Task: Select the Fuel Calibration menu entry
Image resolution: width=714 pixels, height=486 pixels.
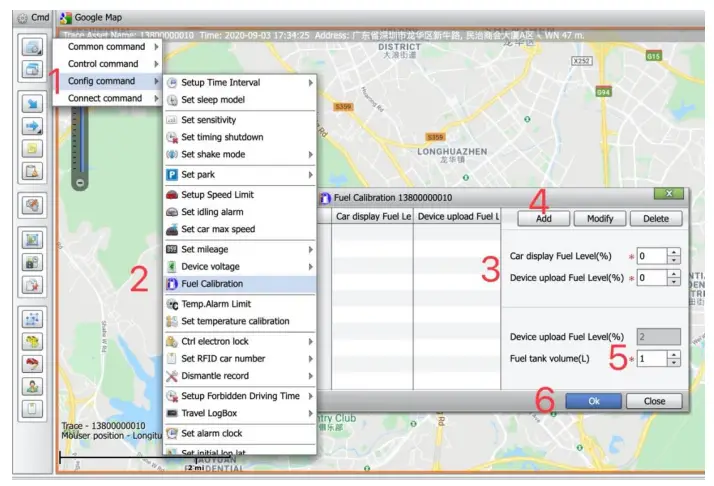Action: pos(240,284)
